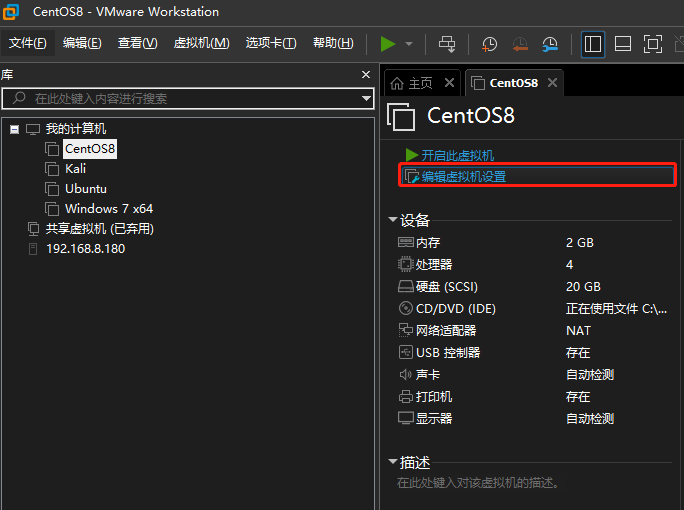
Task: Open the 编辑(E) menu
Action: (x=82, y=43)
